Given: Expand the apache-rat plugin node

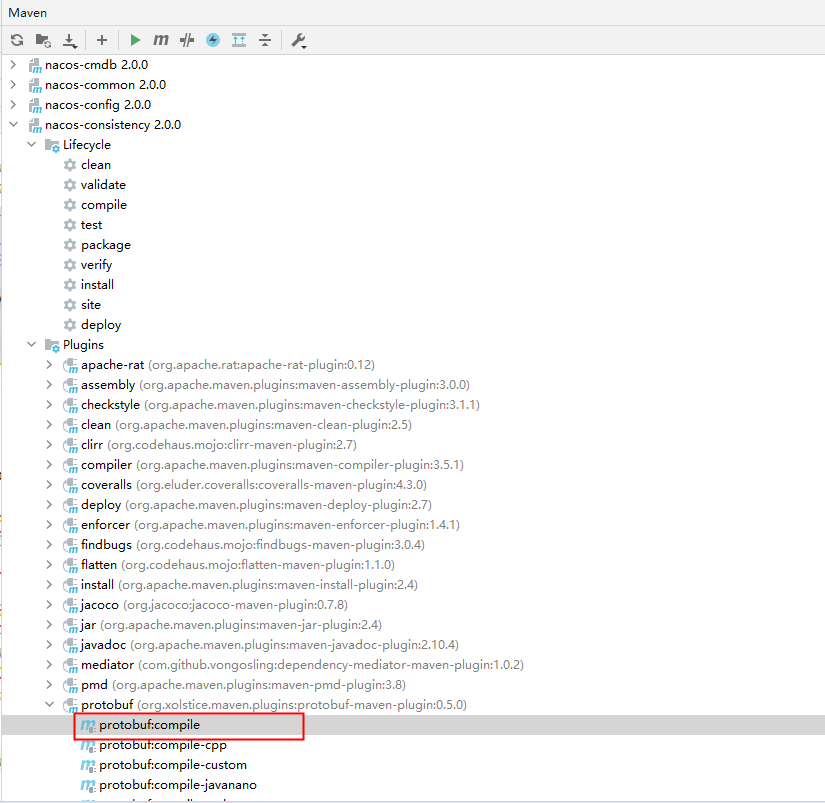Looking at the screenshot, I should (x=49, y=365).
